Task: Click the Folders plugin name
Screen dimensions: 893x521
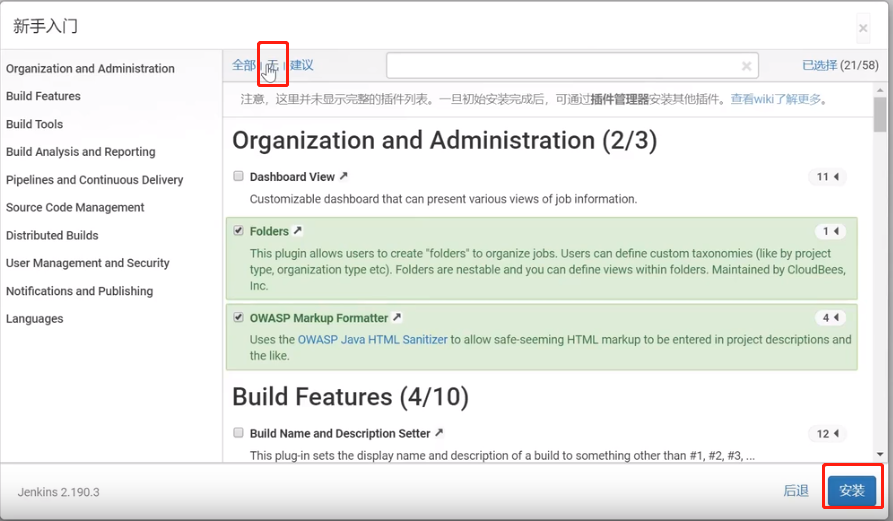Action: pyautogui.click(x=269, y=231)
